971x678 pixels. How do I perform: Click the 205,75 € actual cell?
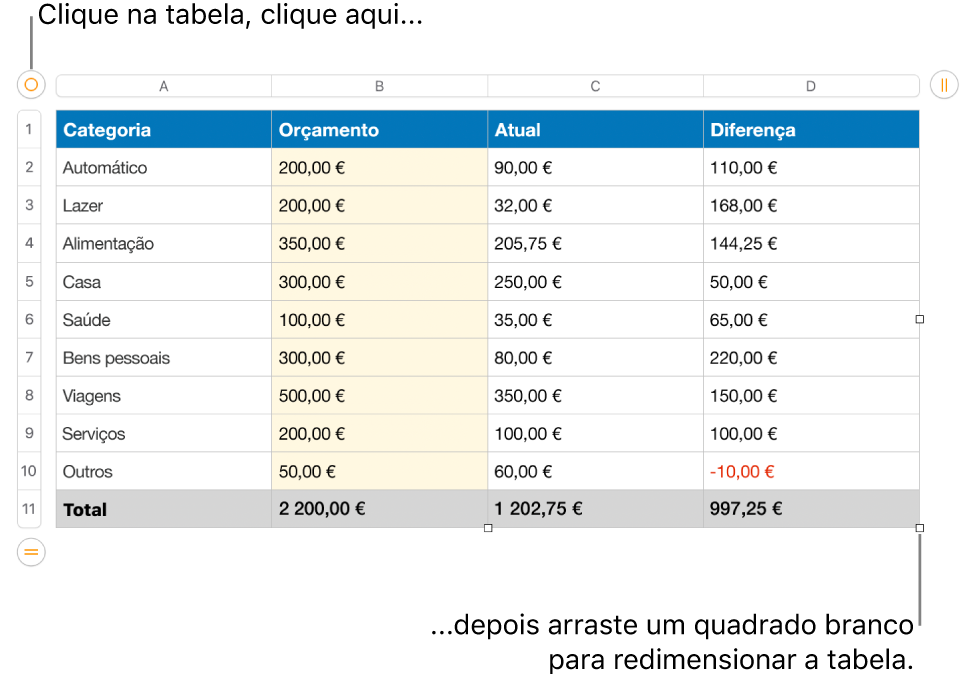tap(595, 243)
